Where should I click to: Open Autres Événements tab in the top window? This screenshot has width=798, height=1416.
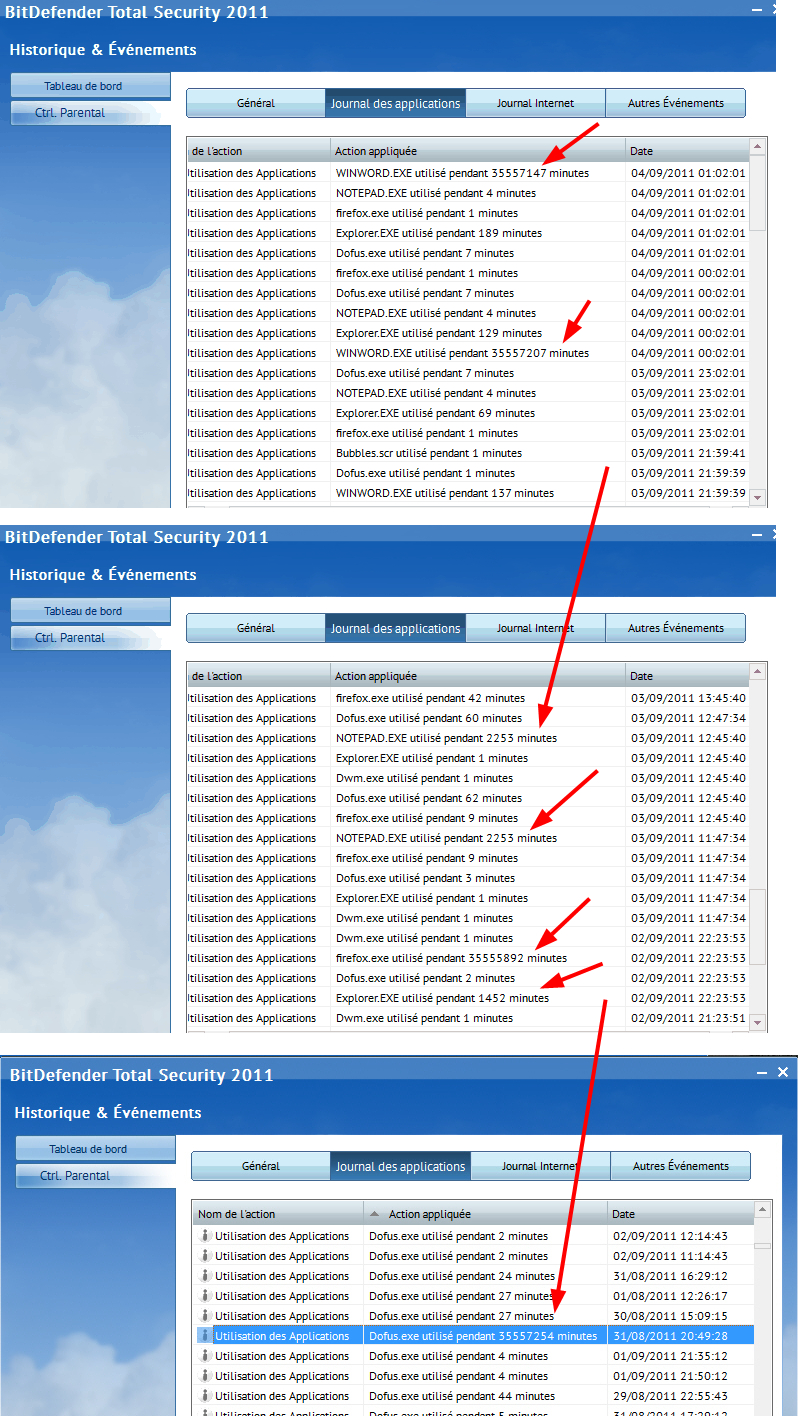coord(676,103)
